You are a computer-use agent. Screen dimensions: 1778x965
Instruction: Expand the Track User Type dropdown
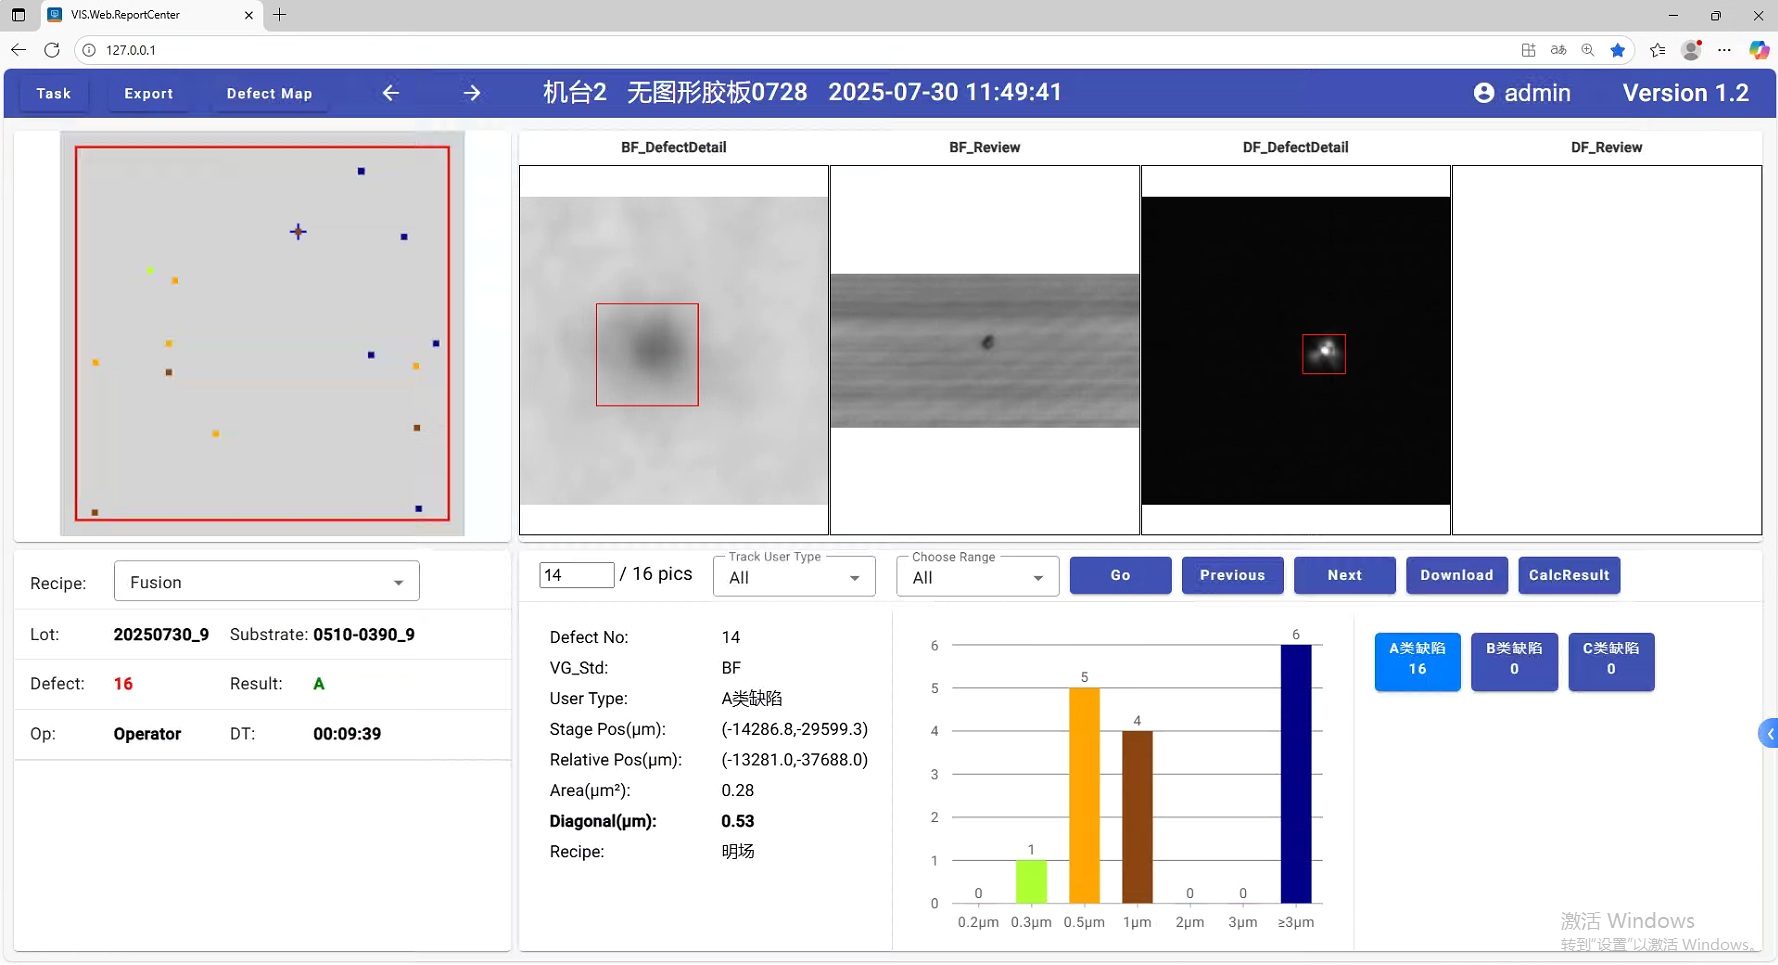794,578
